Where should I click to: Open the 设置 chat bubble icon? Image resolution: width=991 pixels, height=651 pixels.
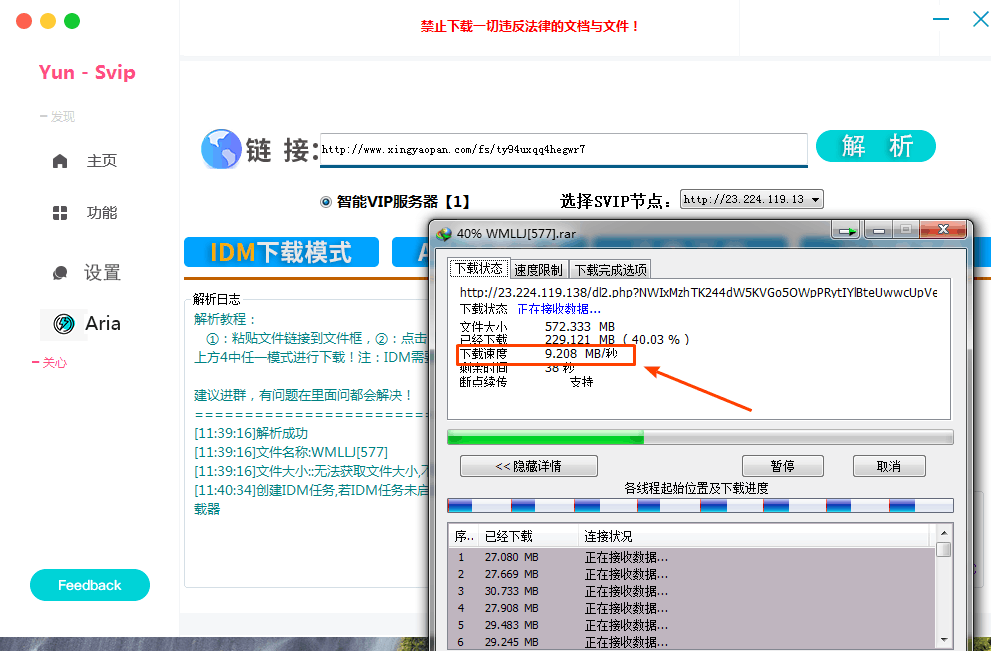(x=60, y=273)
